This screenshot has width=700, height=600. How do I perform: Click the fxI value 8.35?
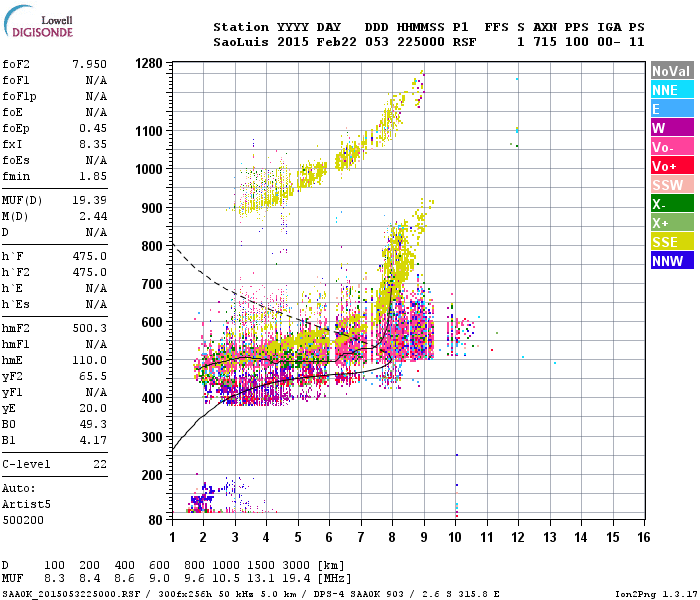click(x=93, y=144)
